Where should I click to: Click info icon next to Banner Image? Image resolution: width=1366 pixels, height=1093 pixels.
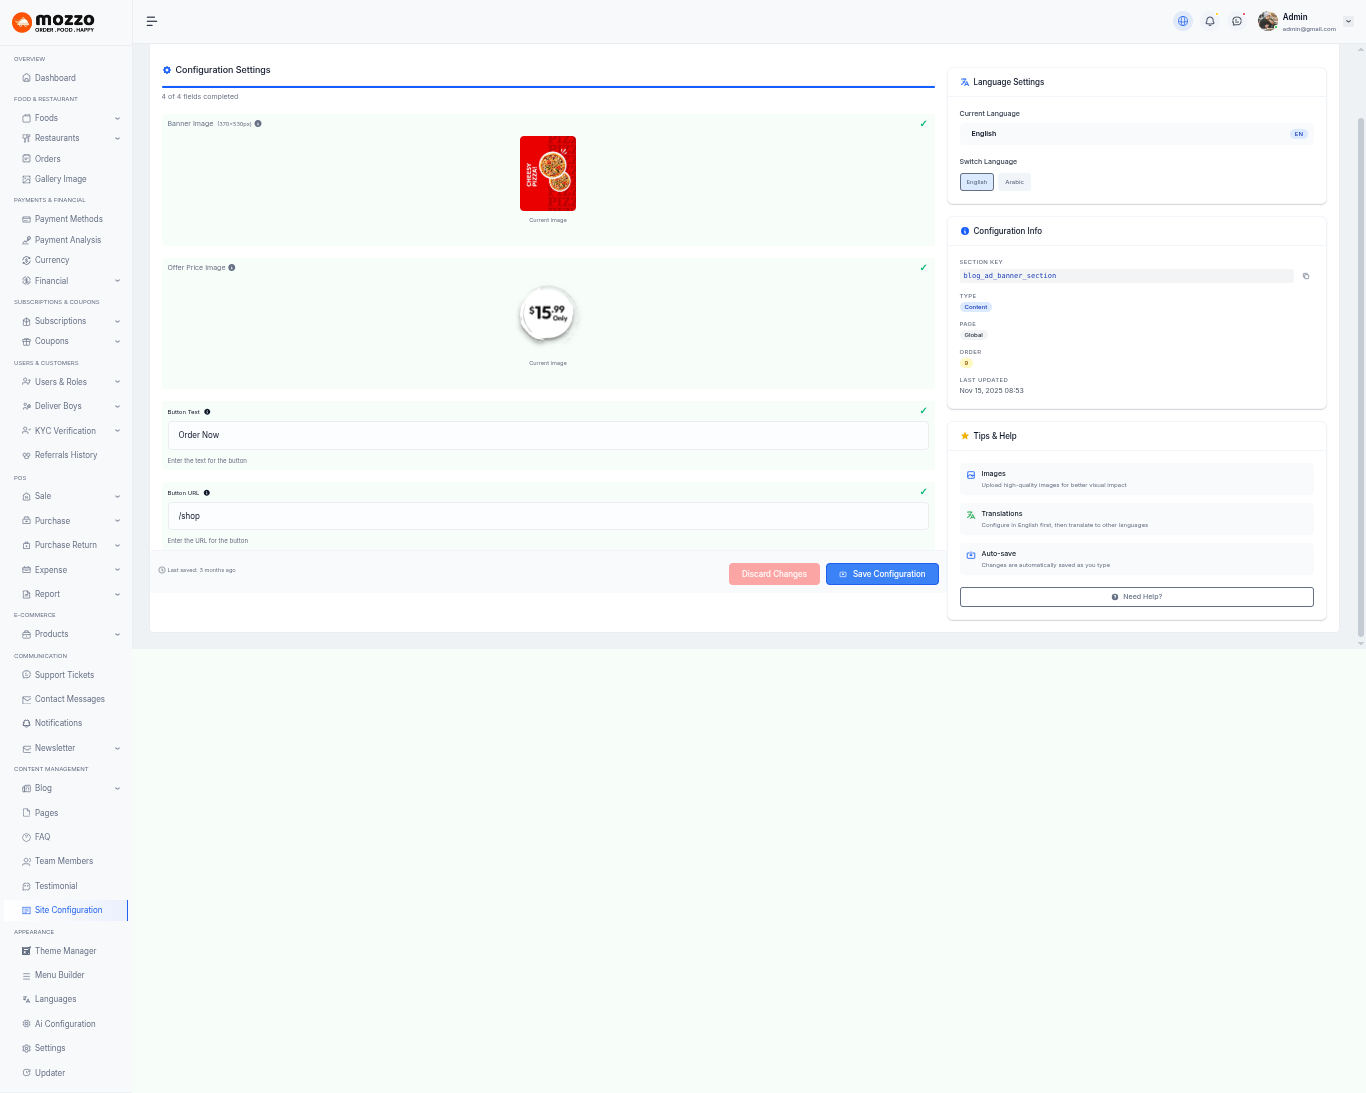click(258, 124)
